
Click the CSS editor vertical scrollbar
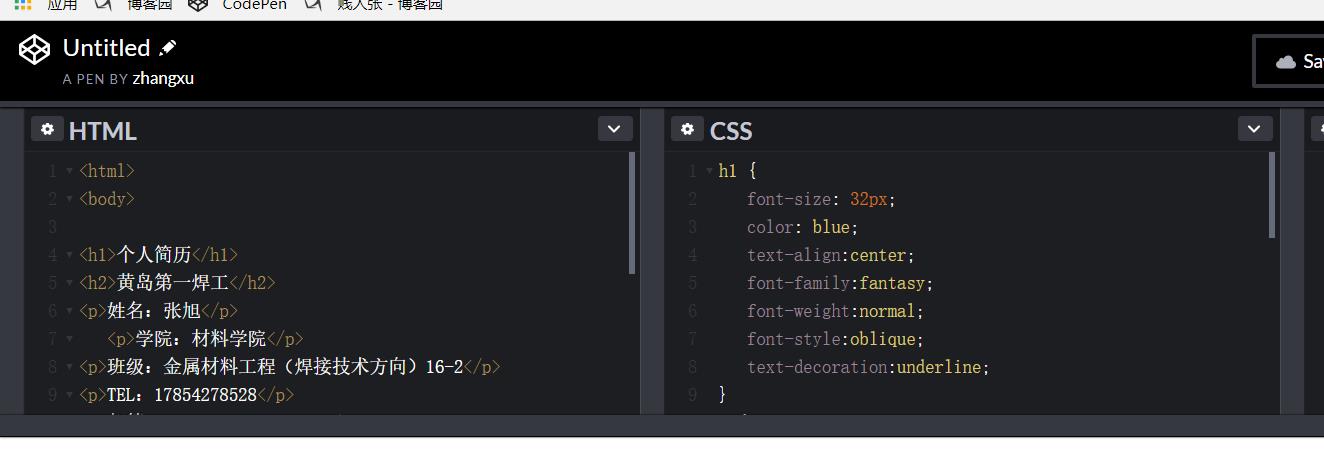click(1272, 195)
